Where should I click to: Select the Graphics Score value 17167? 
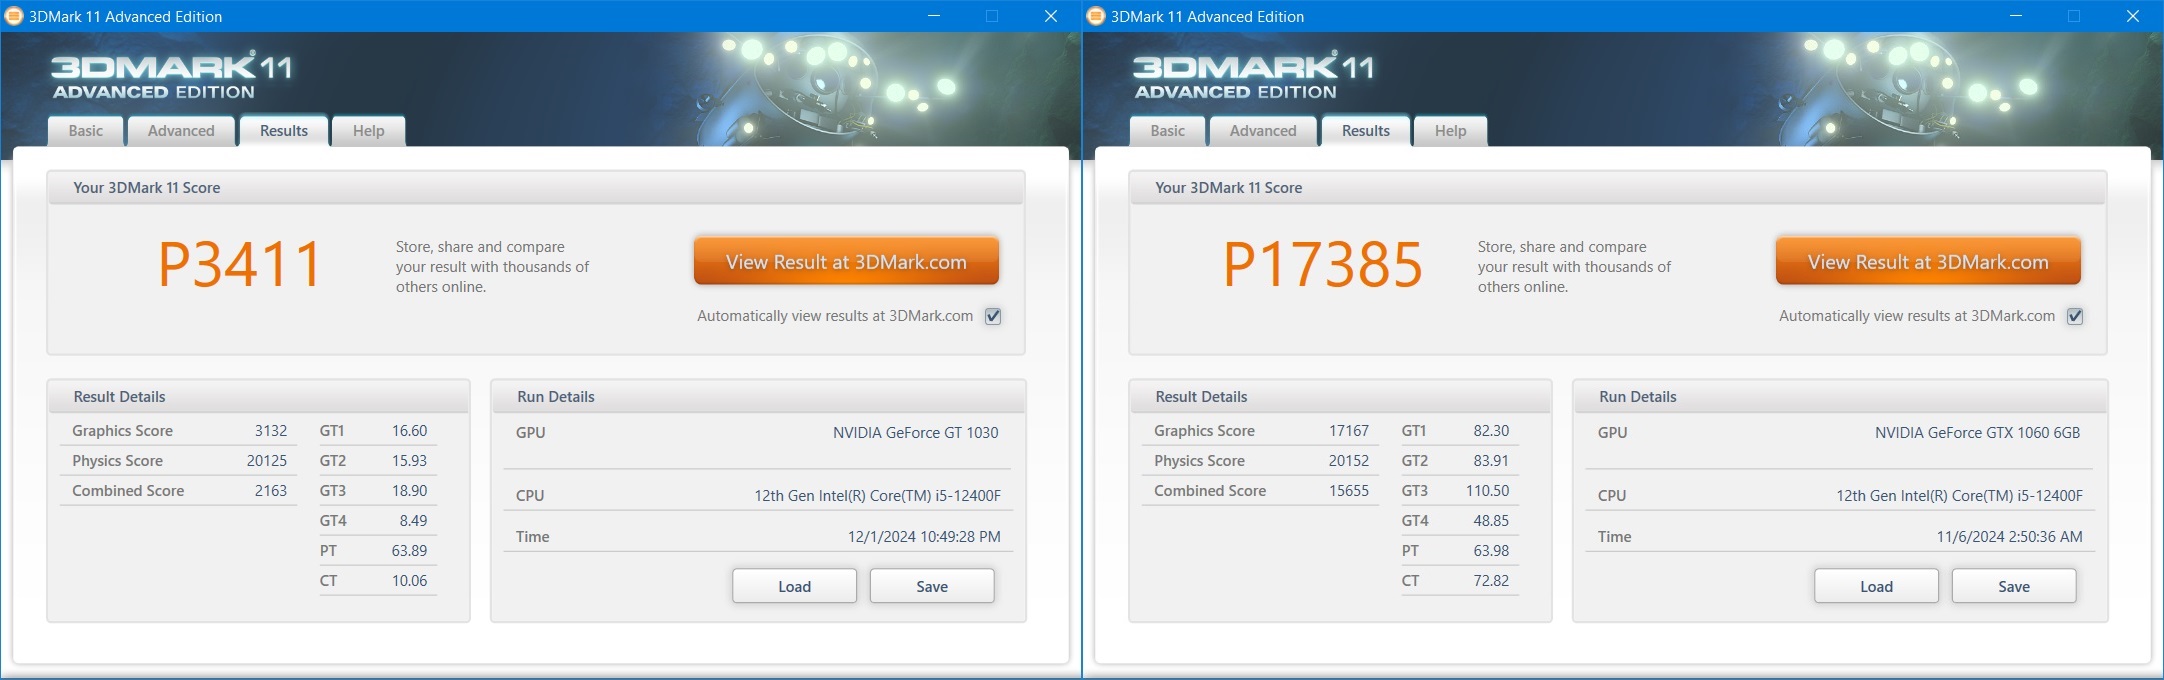tap(1349, 431)
